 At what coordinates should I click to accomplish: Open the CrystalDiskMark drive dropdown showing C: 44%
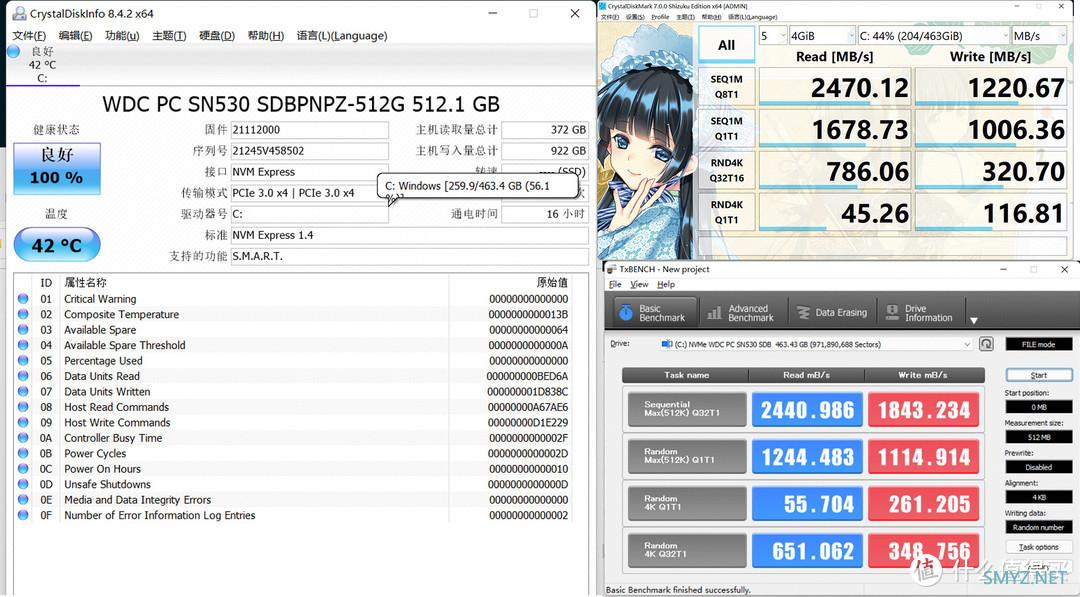pyautogui.click(x=933, y=36)
